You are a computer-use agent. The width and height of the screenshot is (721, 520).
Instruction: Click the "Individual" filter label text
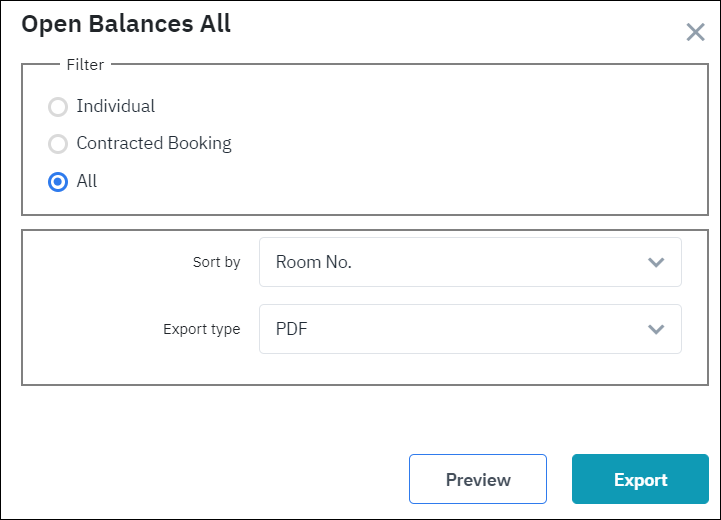point(115,106)
